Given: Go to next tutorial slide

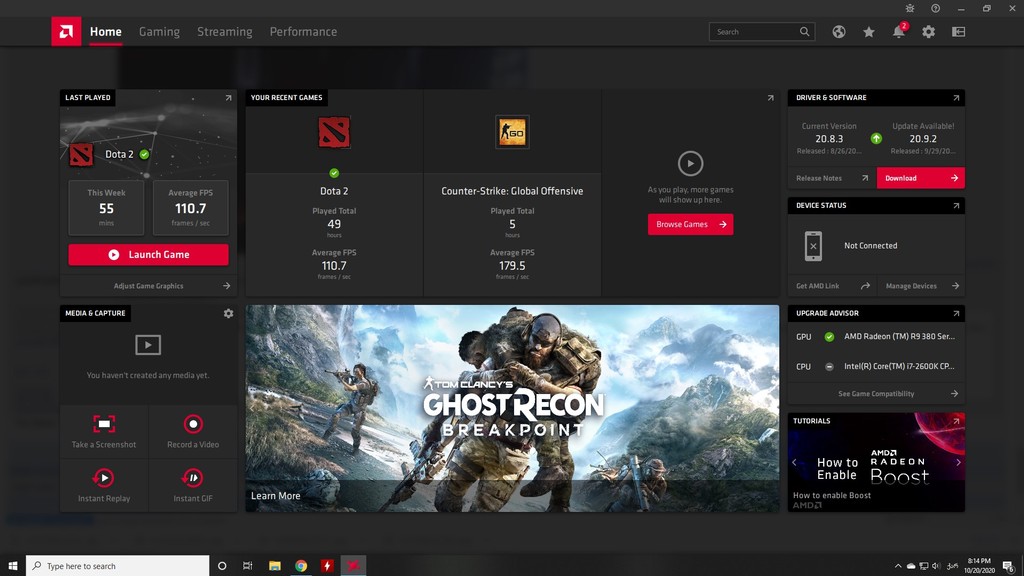Looking at the screenshot, I should (x=958, y=462).
